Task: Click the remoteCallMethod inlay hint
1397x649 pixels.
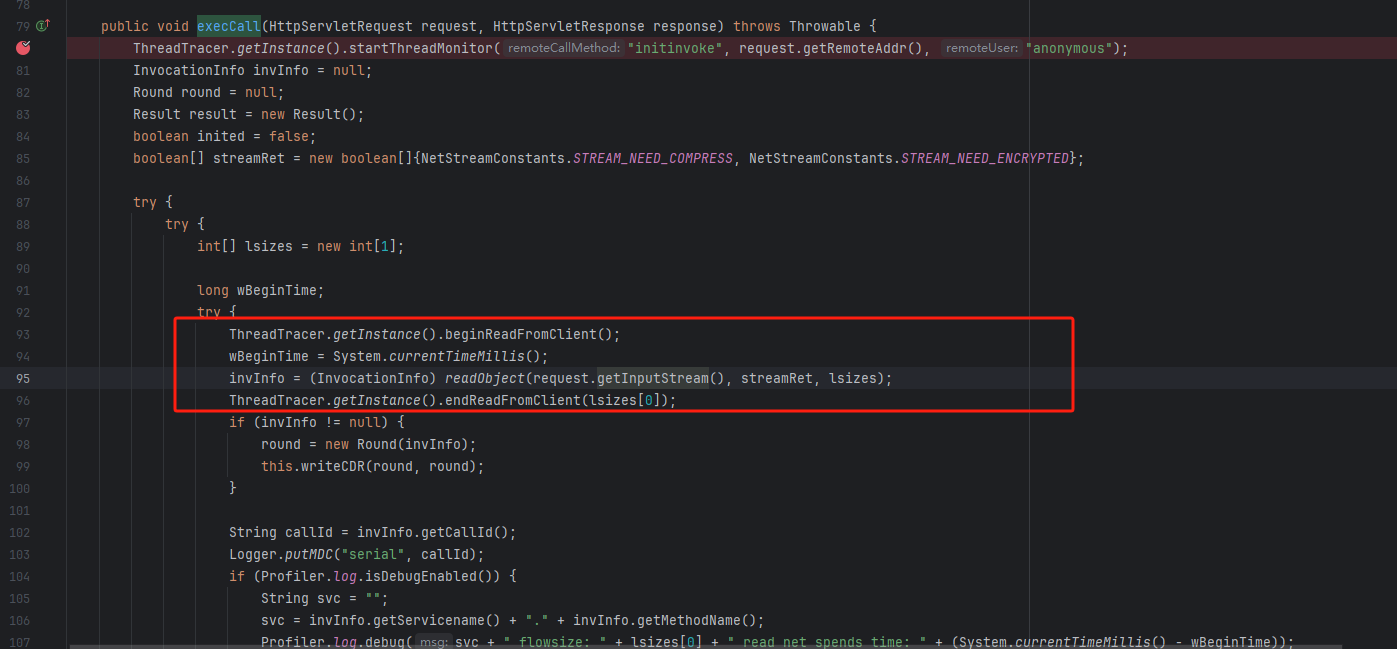Action: click(x=563, y=48)
